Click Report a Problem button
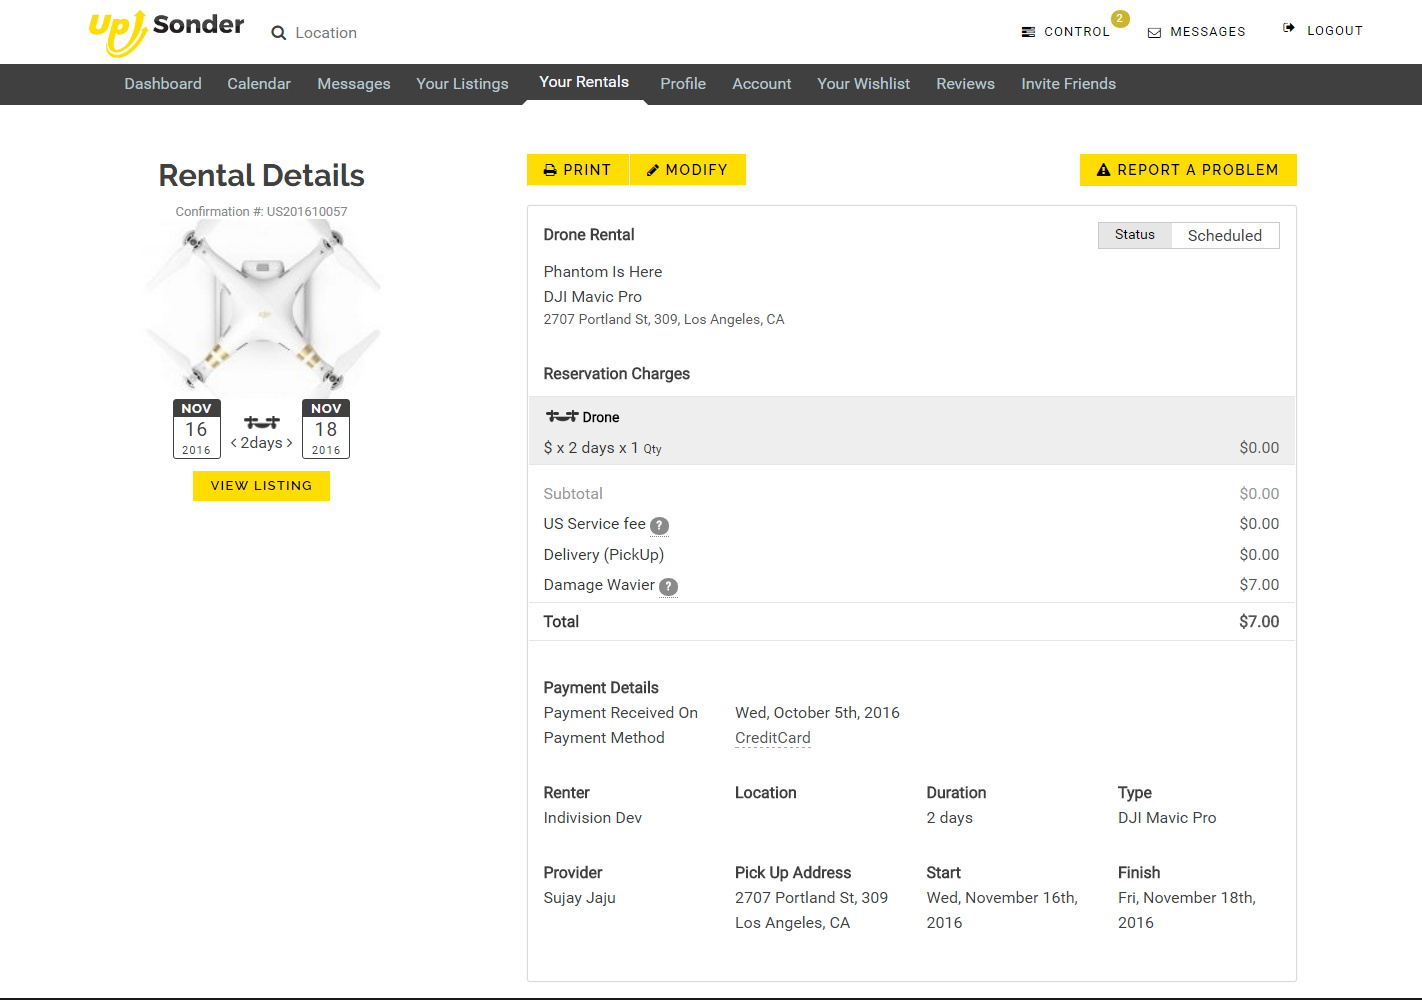The image size is (1422, 1000). pos(1188,170)
